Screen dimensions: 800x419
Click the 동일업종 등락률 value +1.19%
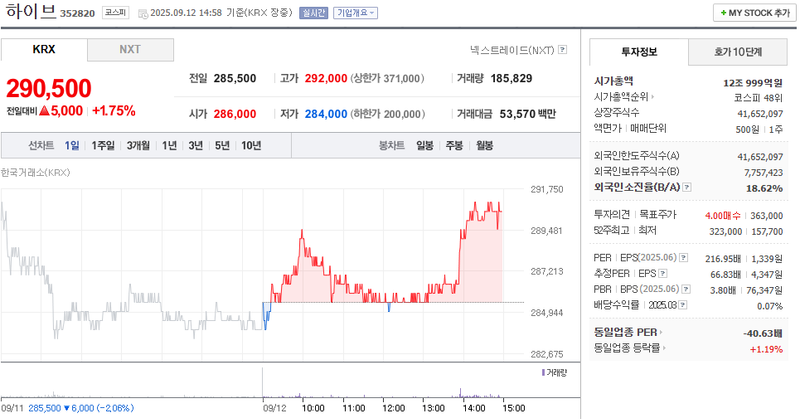pyautogui.click(x=766, y=349)
